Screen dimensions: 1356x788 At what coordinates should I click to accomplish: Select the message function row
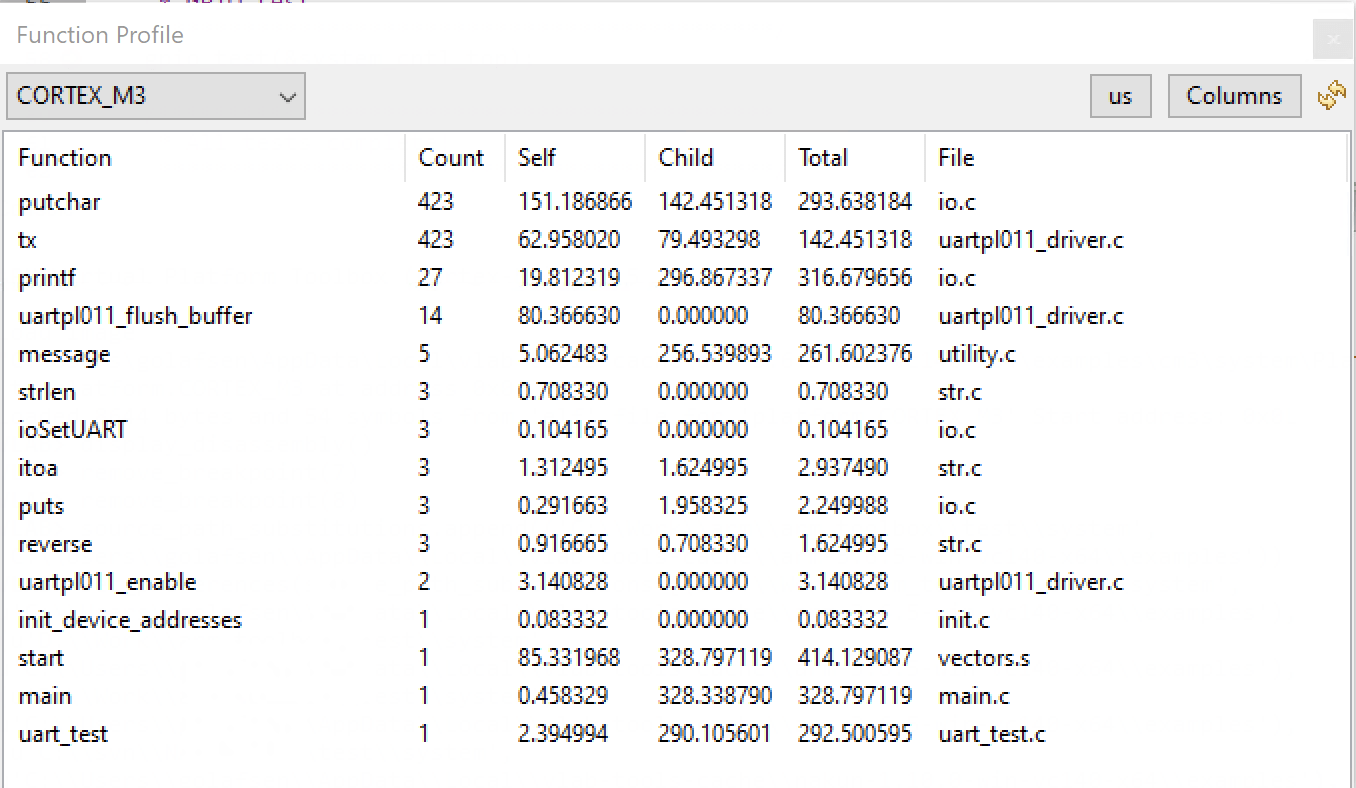click(x=676, y=354)
